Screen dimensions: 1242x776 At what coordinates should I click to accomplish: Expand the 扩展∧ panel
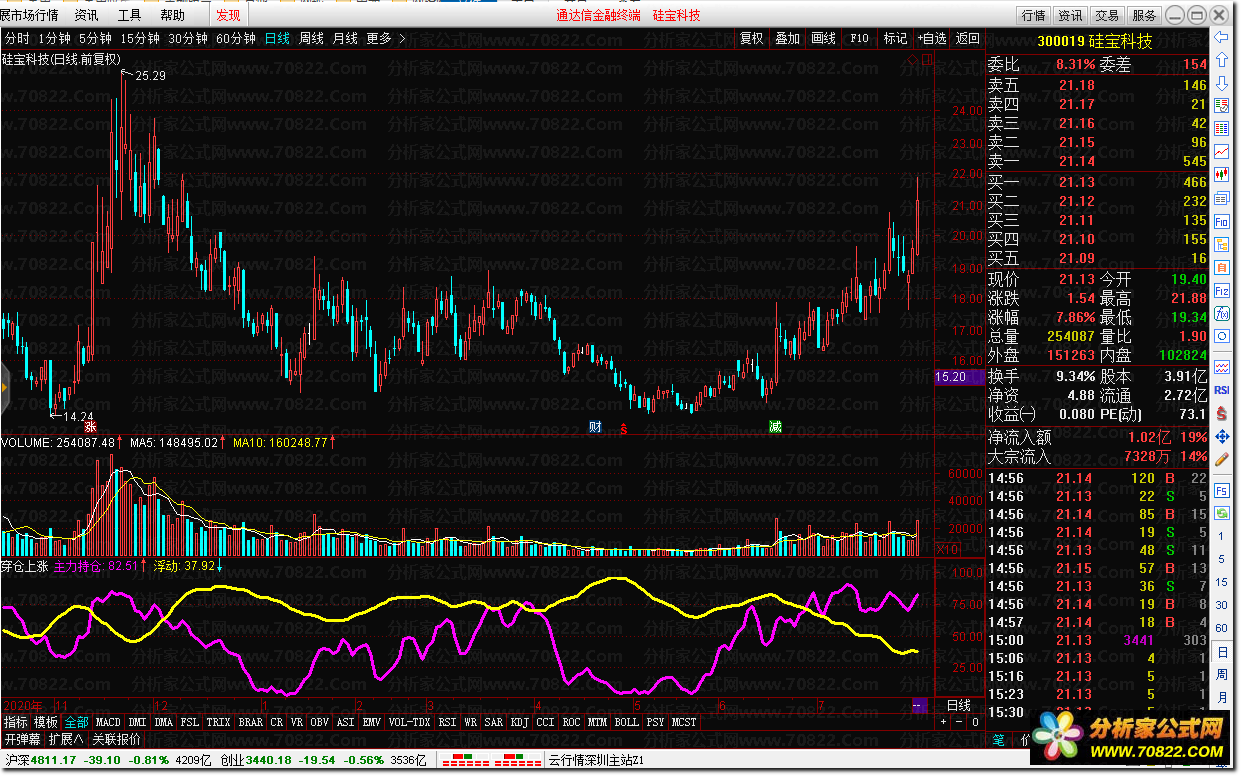coord(66,739)
